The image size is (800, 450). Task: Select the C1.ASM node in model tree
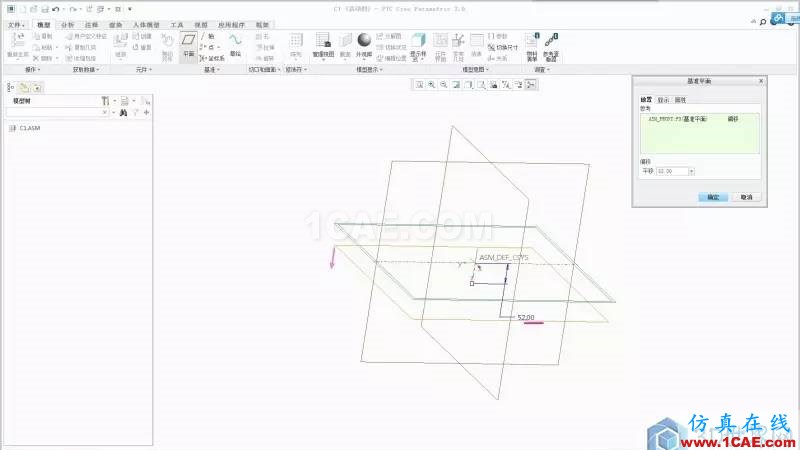point(24,128)
